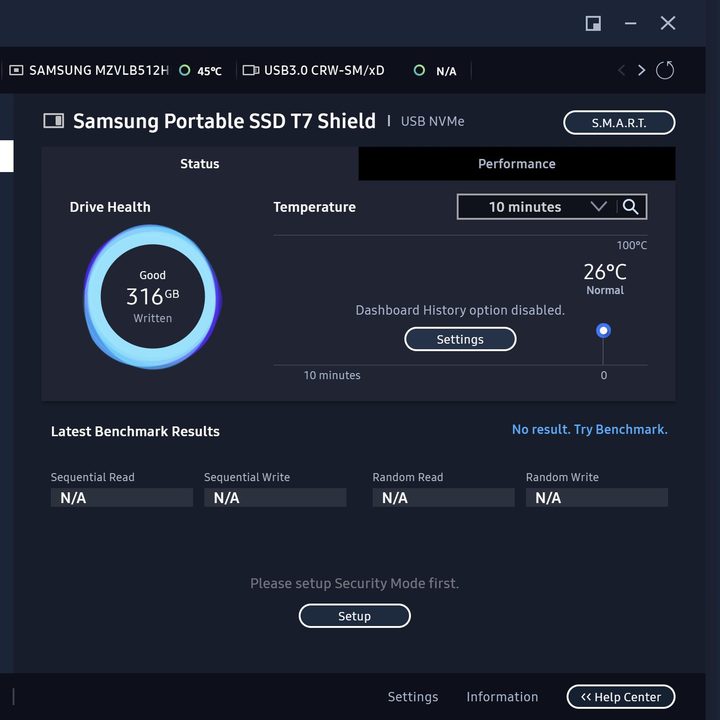Open the S.M.A.R.T. details
The height and width of the screenshot is (720, 720).
619,123
